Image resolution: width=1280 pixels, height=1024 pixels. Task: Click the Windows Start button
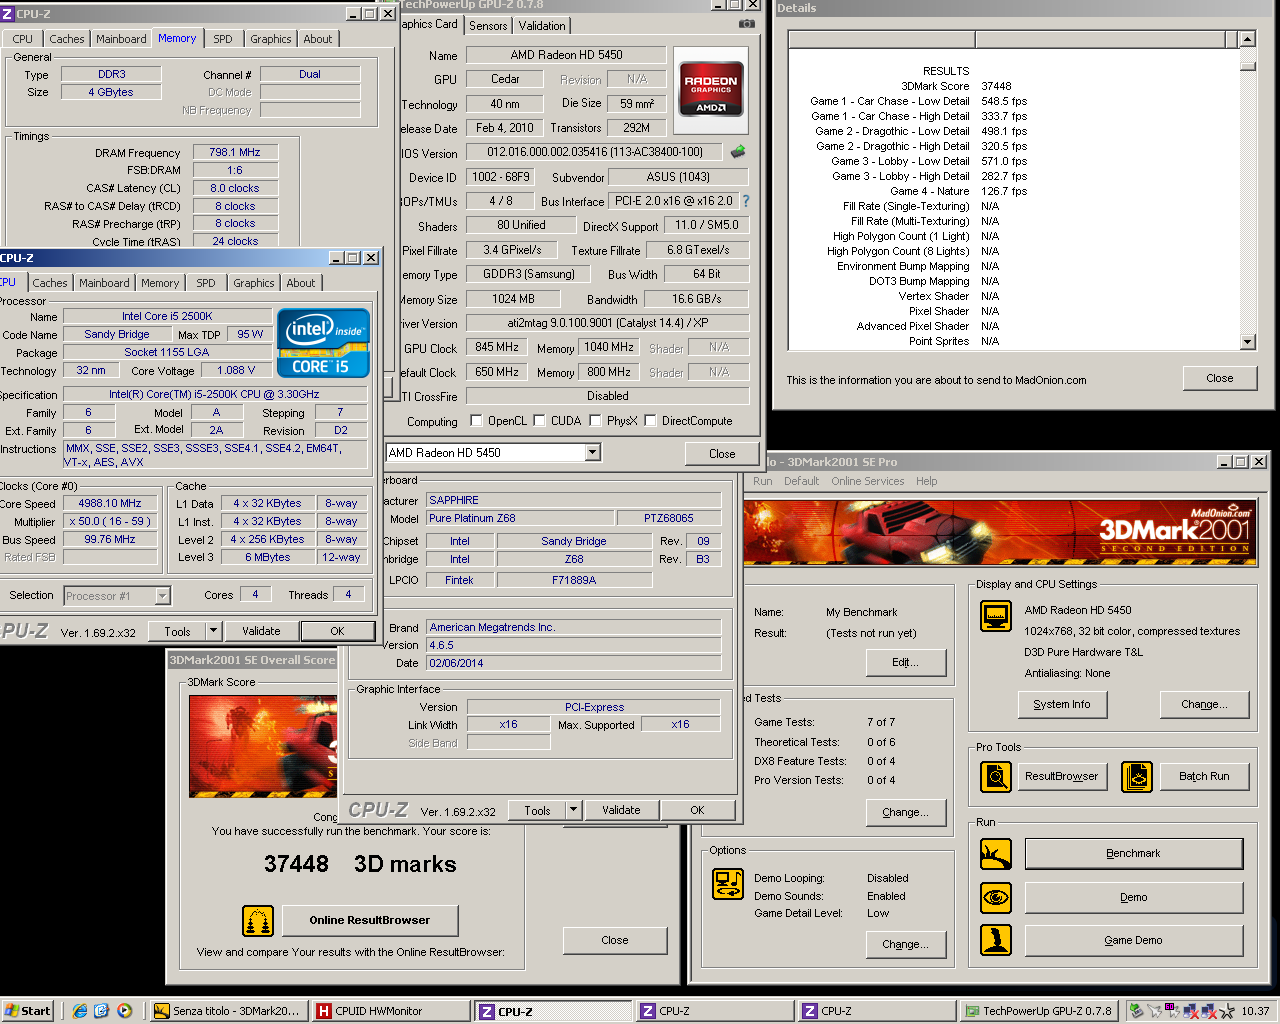[x=27, y=1011]
